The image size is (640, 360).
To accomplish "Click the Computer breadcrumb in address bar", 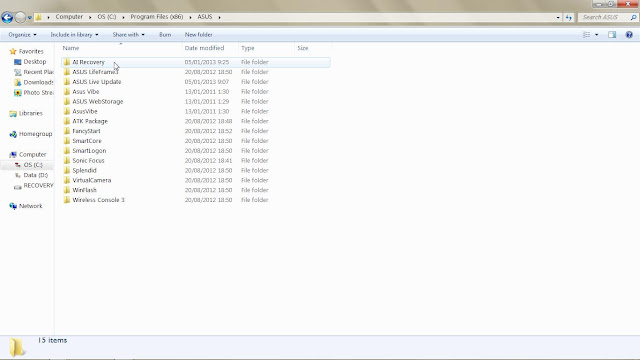I will click(x=69, y=17).
